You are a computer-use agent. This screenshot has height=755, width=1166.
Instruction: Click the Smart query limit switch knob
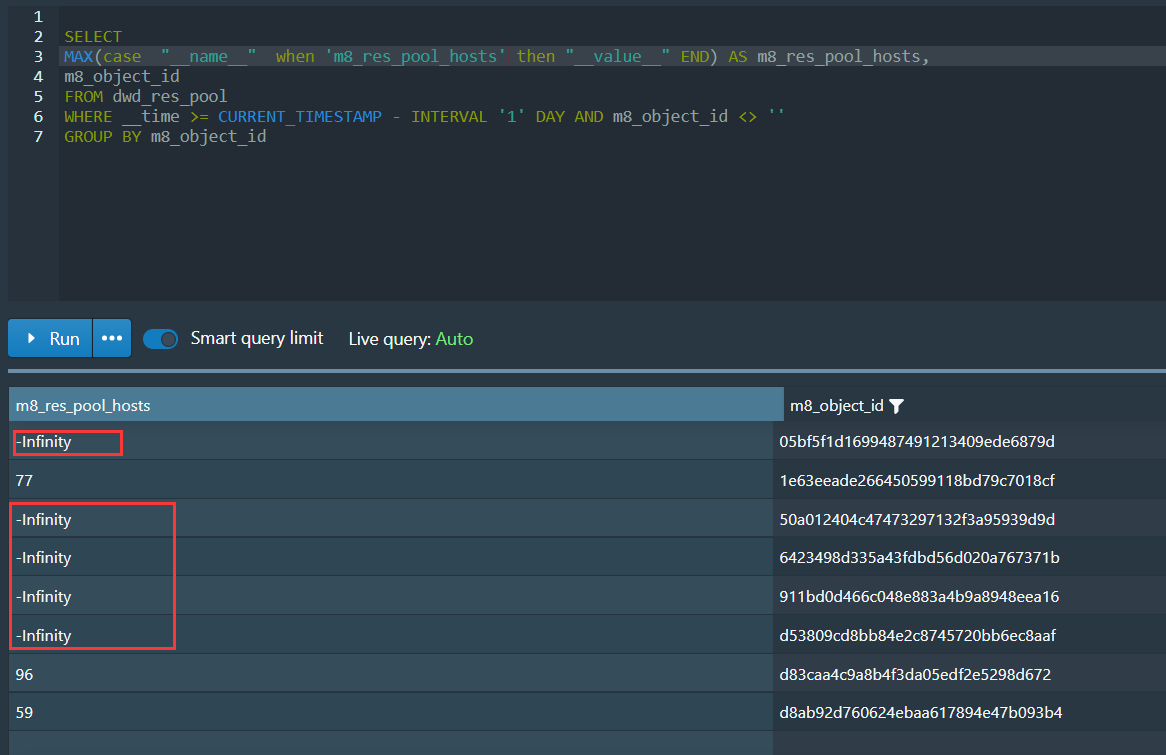[169, 338]
